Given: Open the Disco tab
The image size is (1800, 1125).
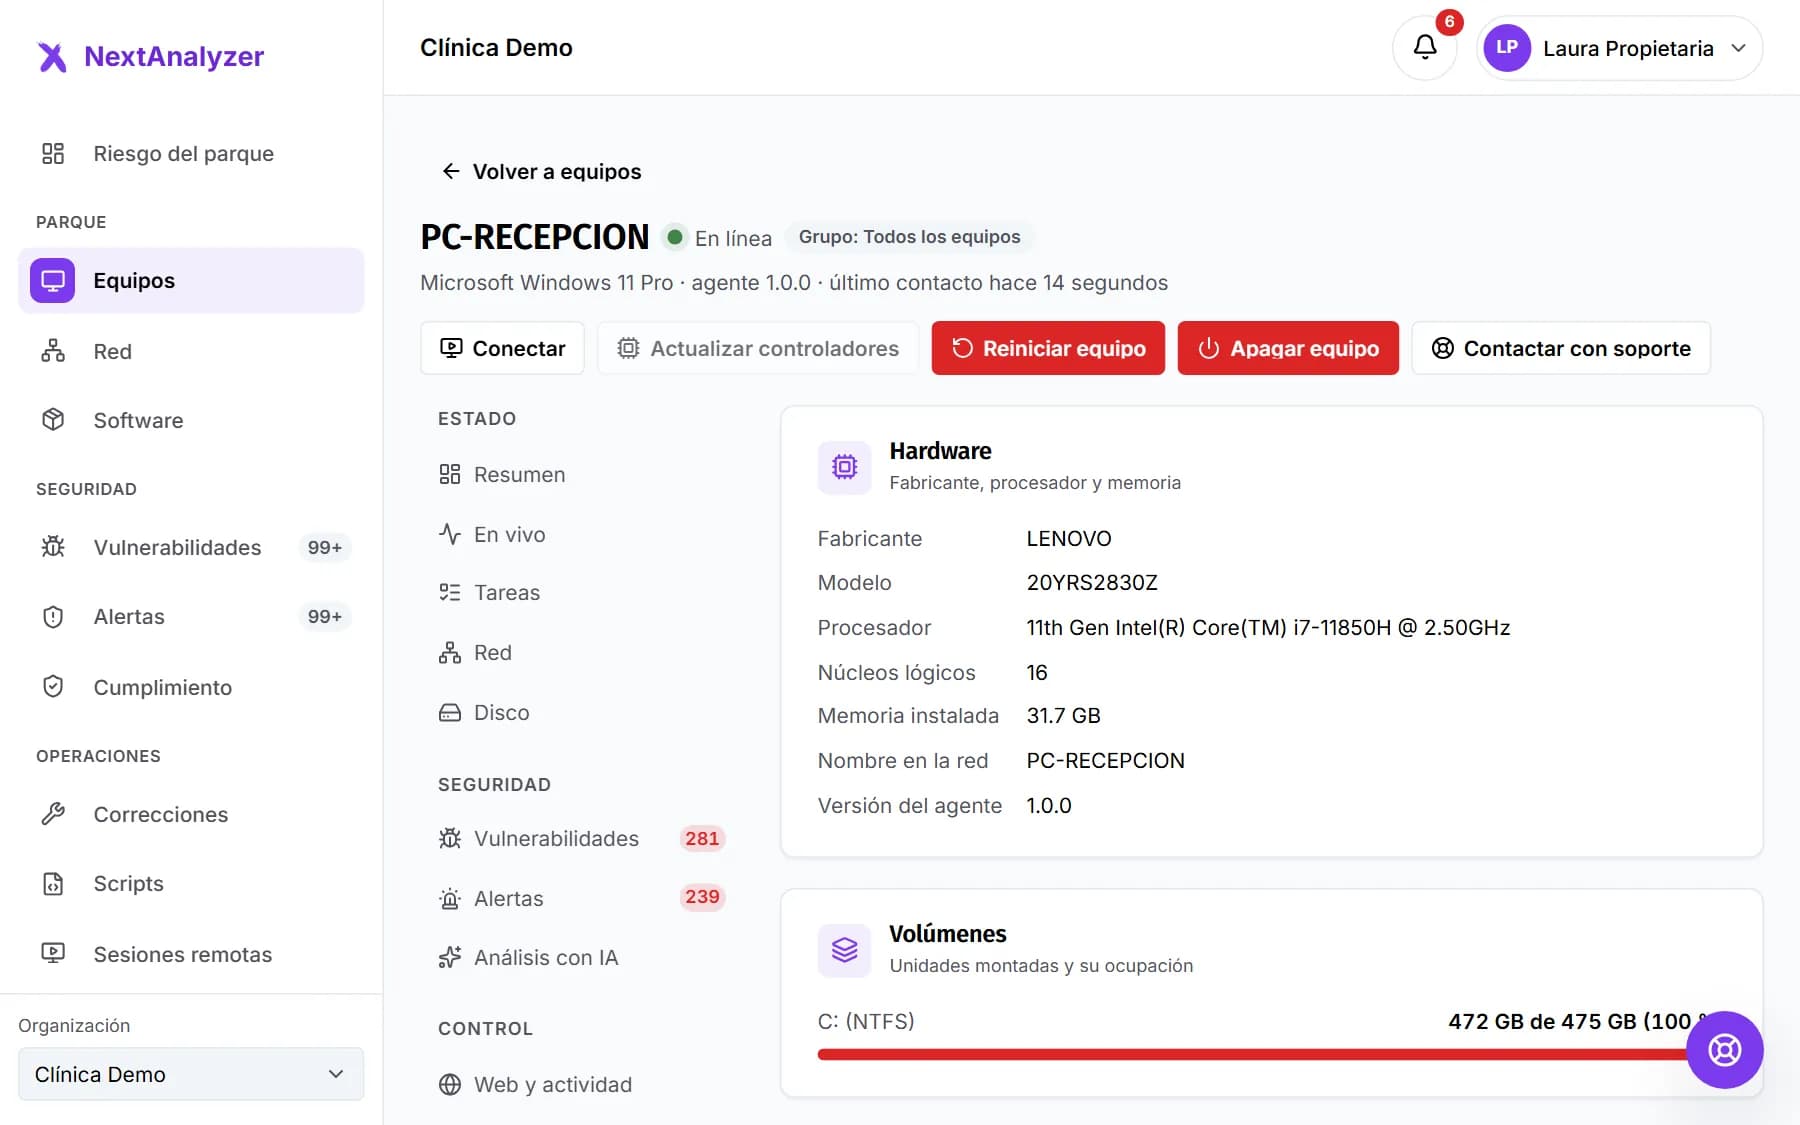Looking at the screenshot, I should 582,712.
